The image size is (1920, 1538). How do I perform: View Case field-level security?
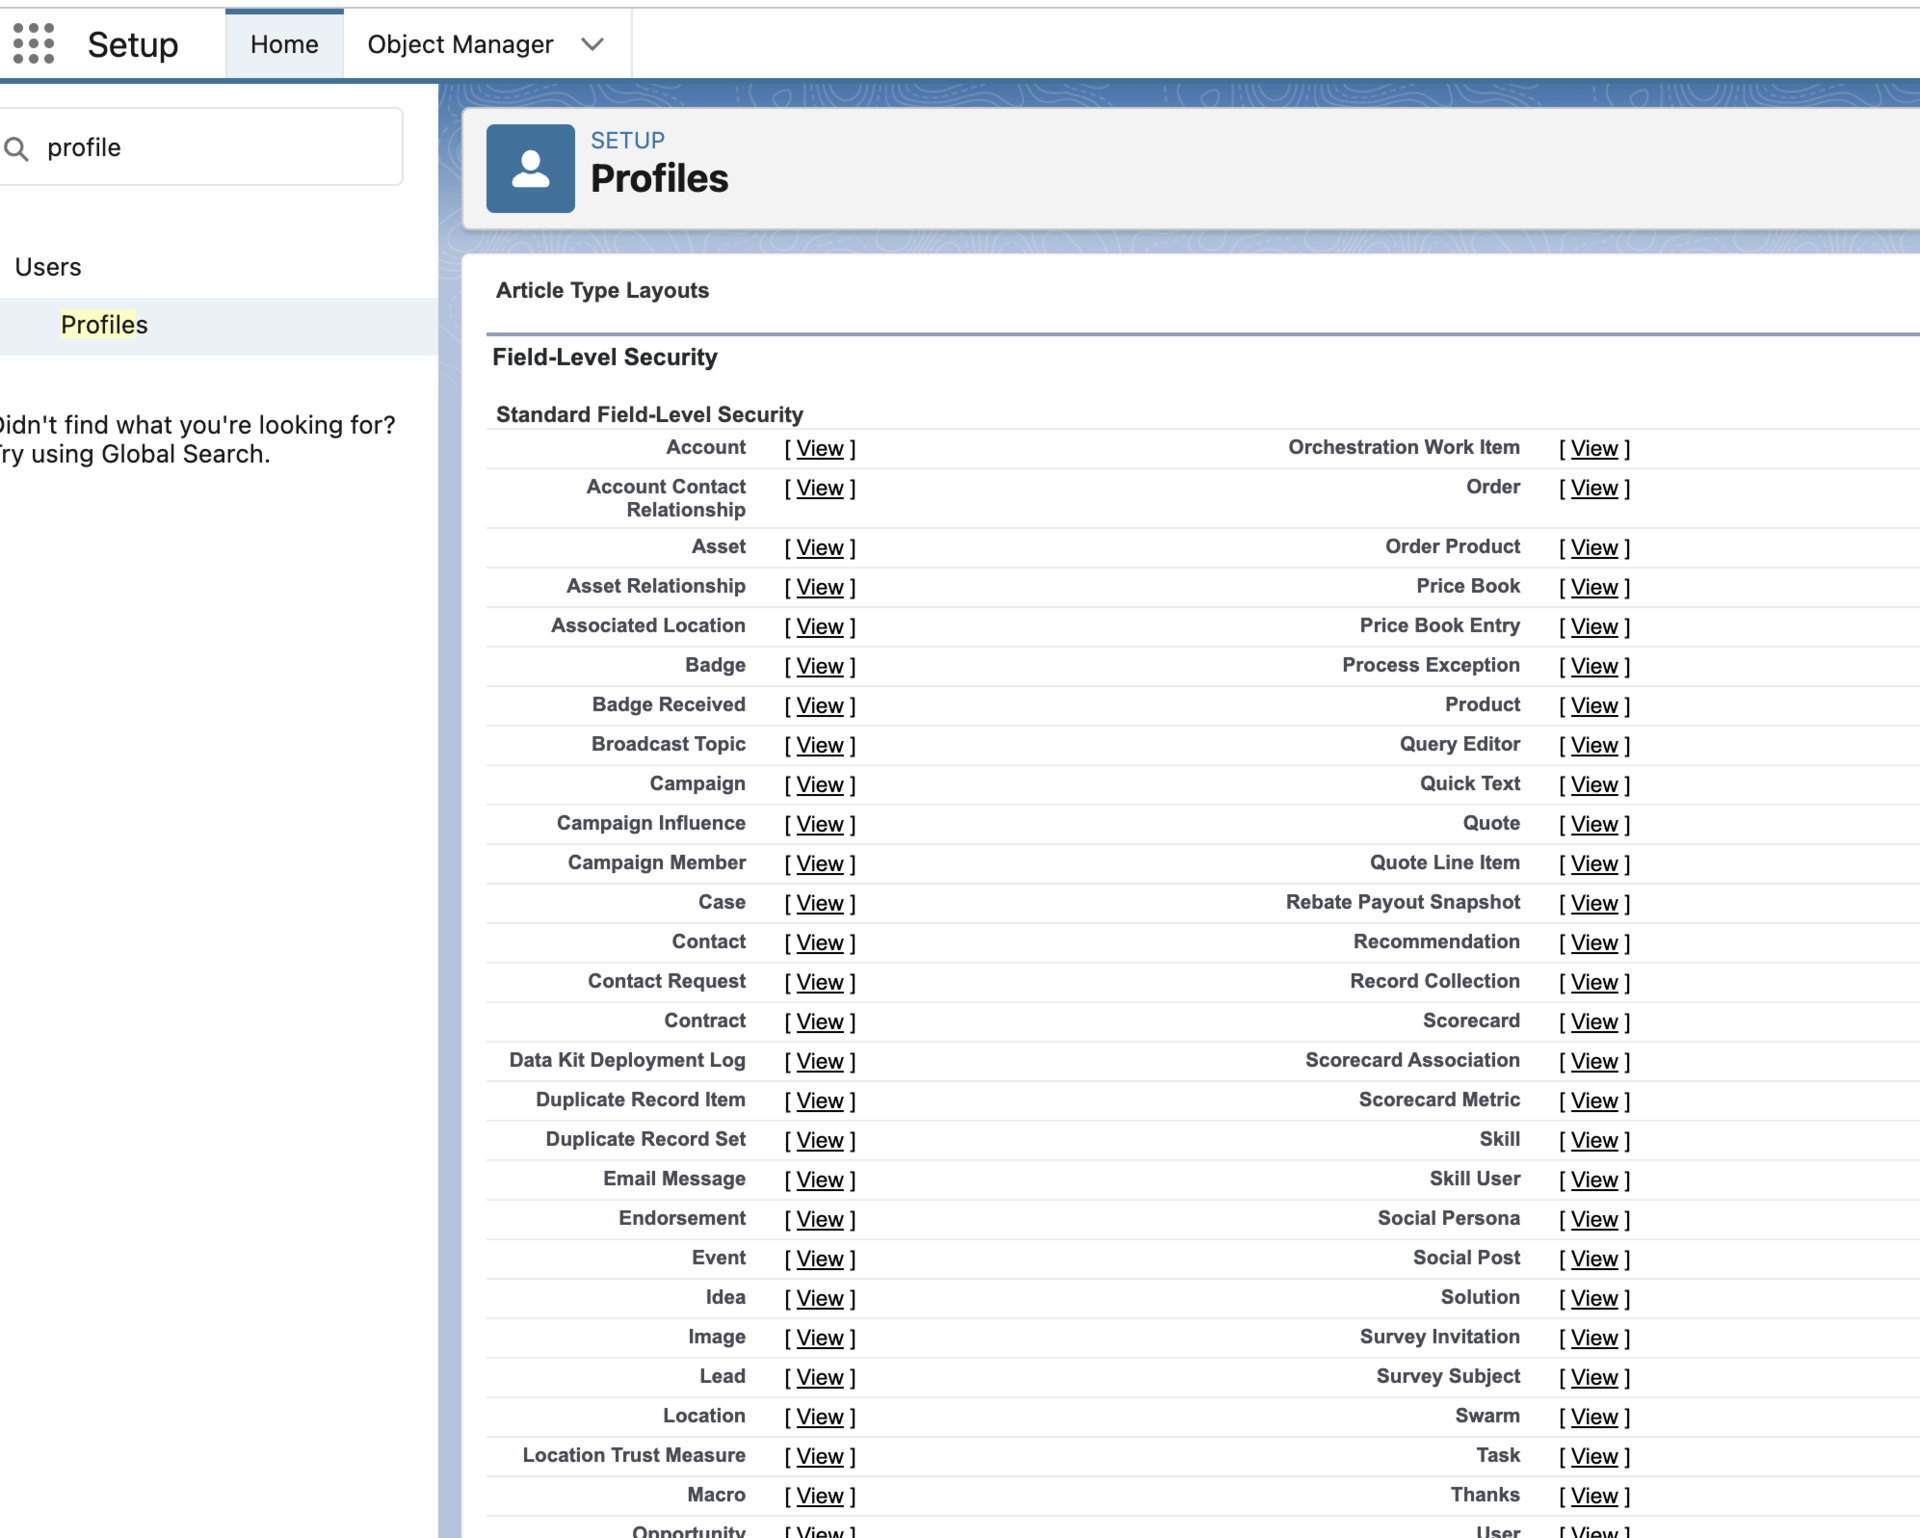[x=818, y=903]
